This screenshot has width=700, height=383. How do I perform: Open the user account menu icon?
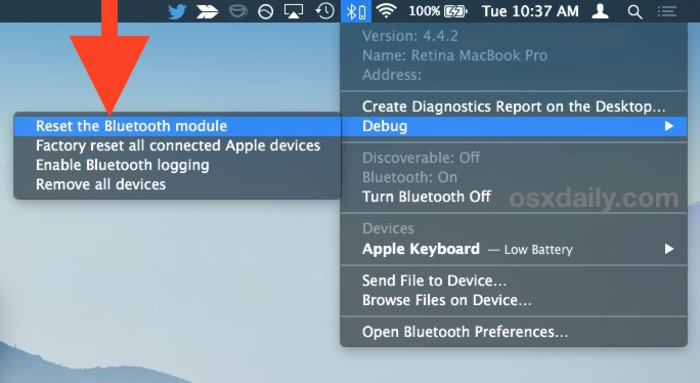click(600, 11)
